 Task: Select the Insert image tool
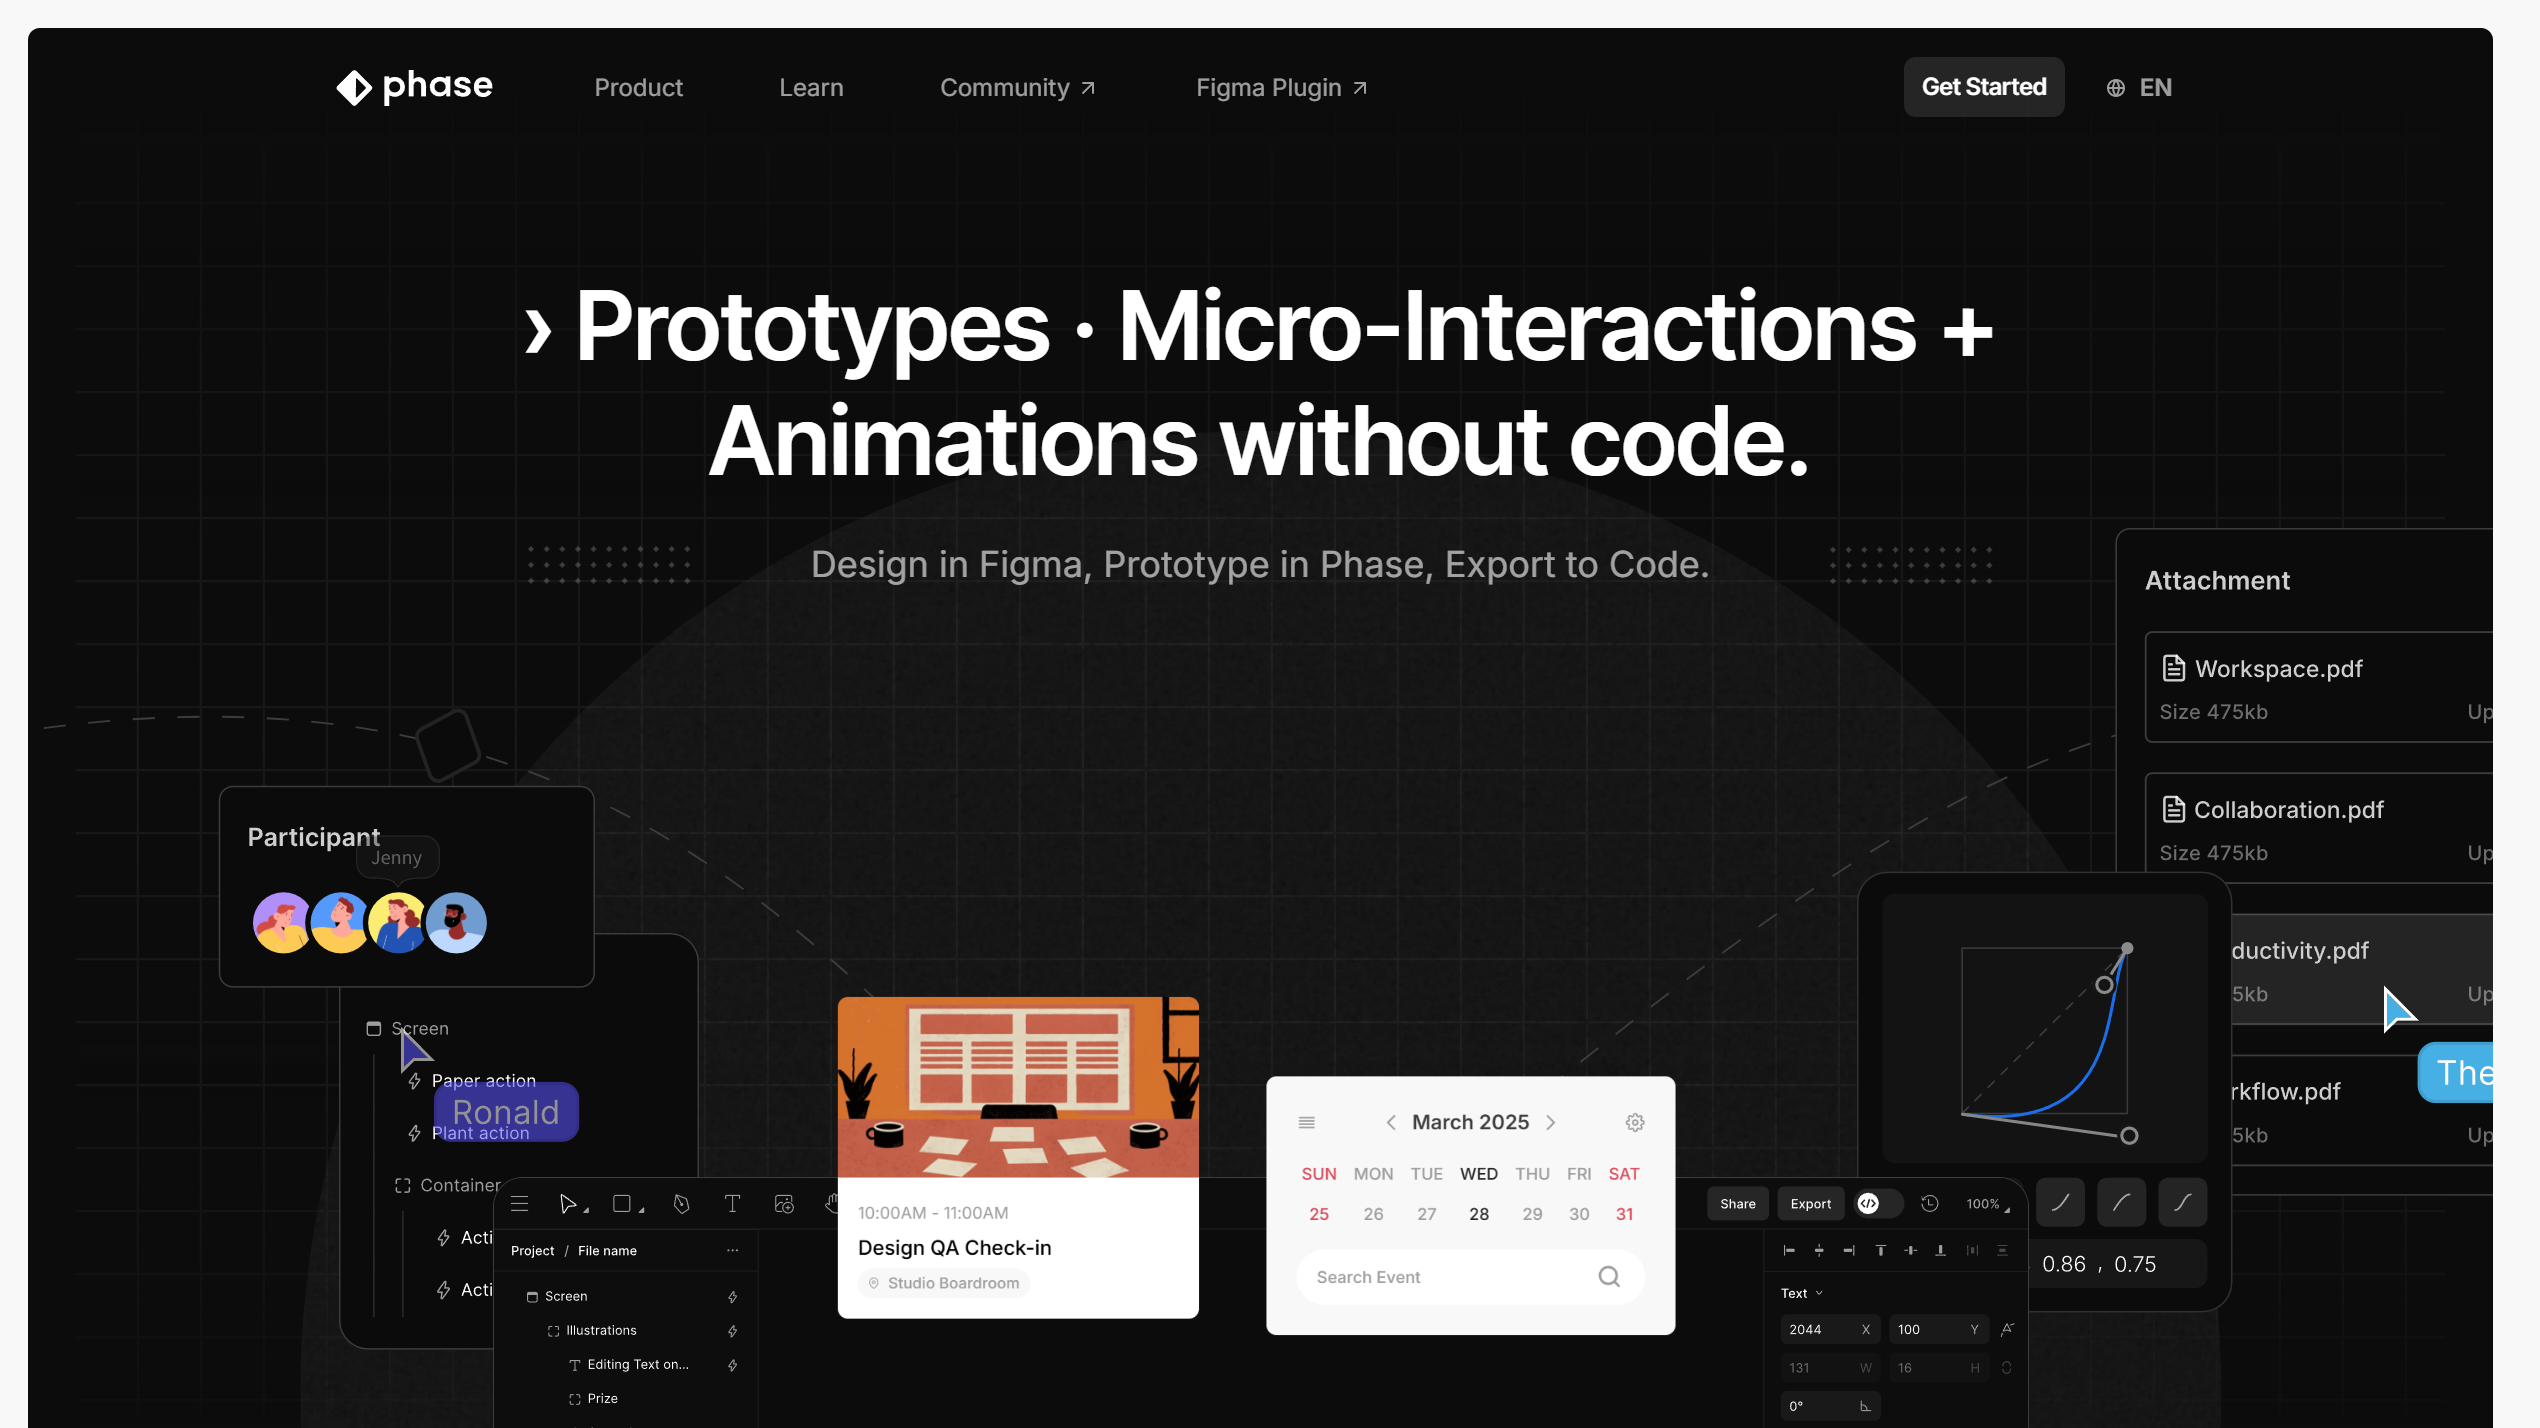point(784,1203)
